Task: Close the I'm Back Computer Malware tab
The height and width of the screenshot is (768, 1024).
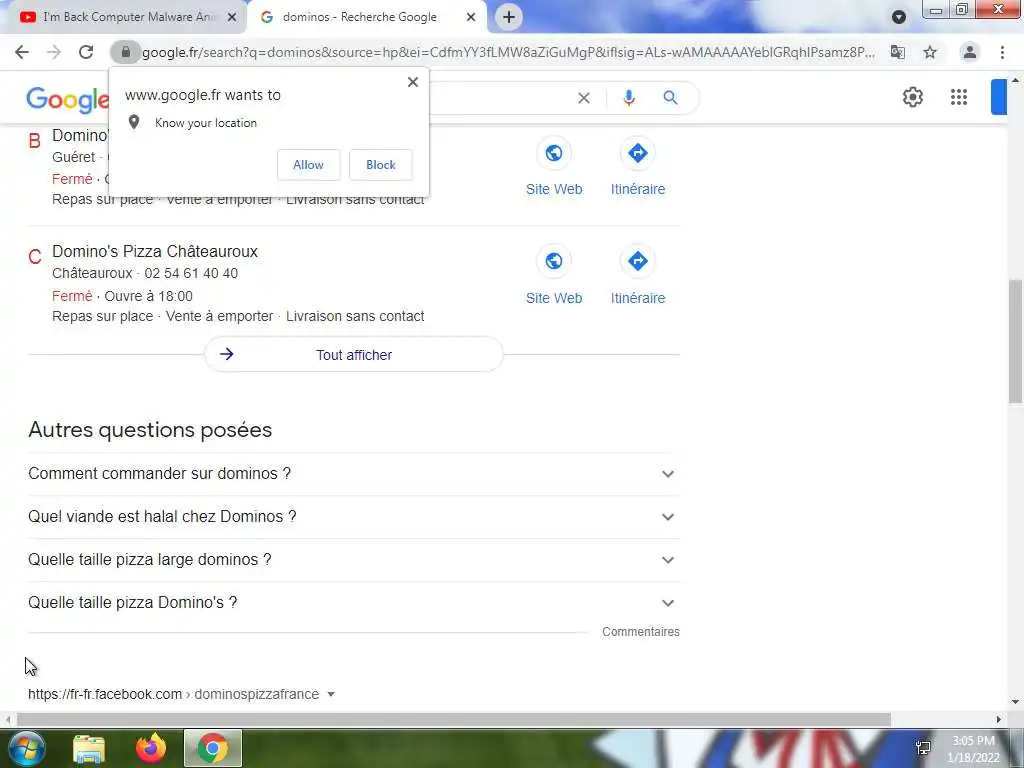Action: [x=232, y=17]
